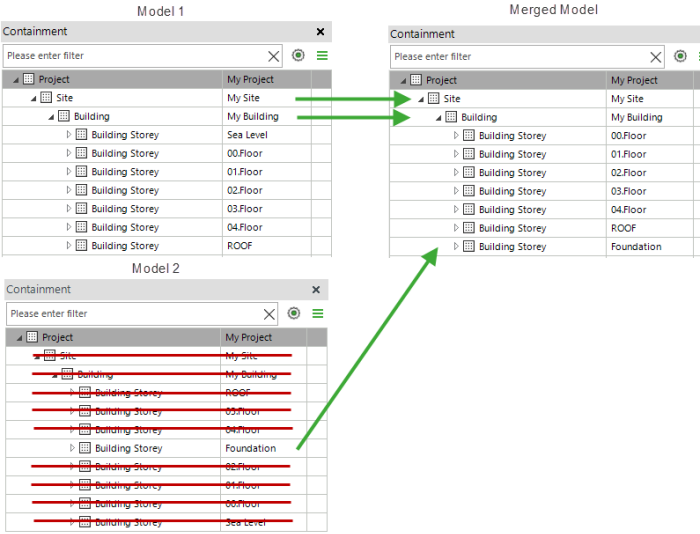Expand the 03.Floor storey in Model 1
The image size is (700, 534).
tap(69, 209)
